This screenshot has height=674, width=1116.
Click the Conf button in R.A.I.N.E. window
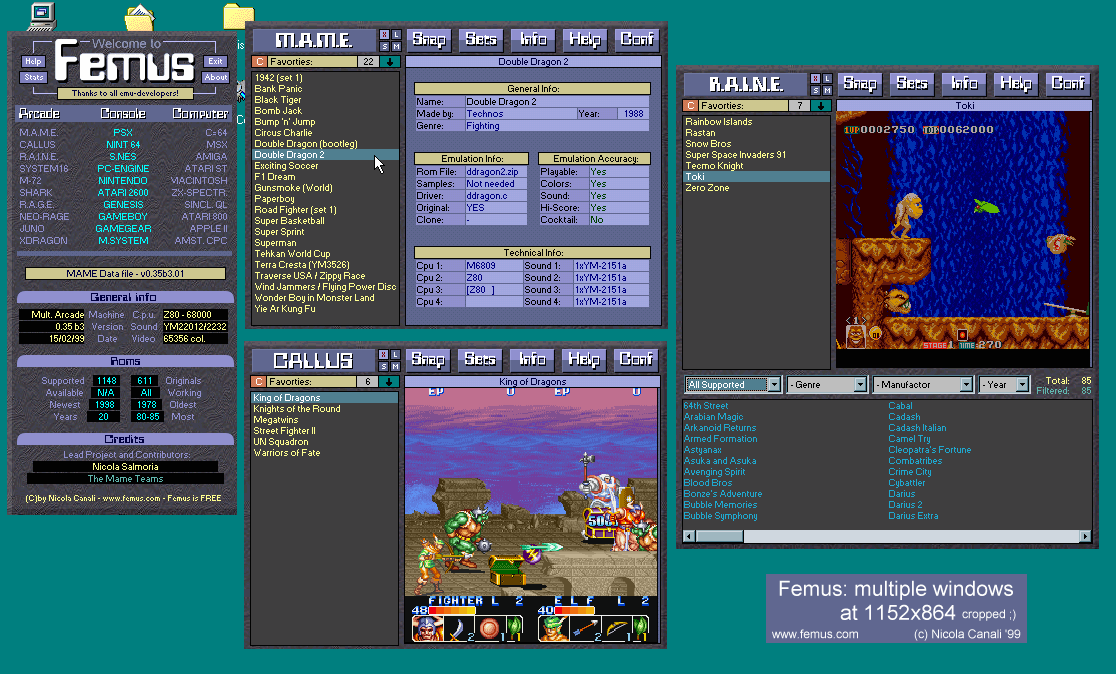1068,83
